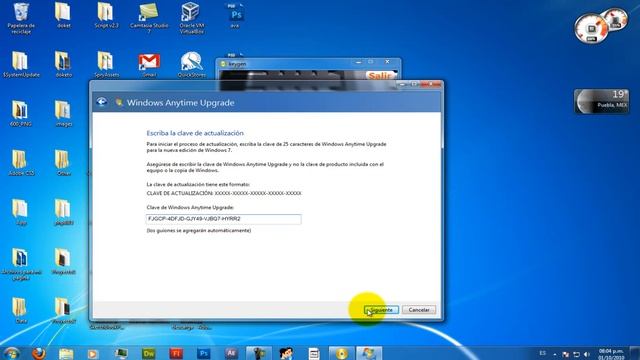640x360 pixels.
Task: Click the Anytime Upgrade key input field
Action: (x=224, y=219)
